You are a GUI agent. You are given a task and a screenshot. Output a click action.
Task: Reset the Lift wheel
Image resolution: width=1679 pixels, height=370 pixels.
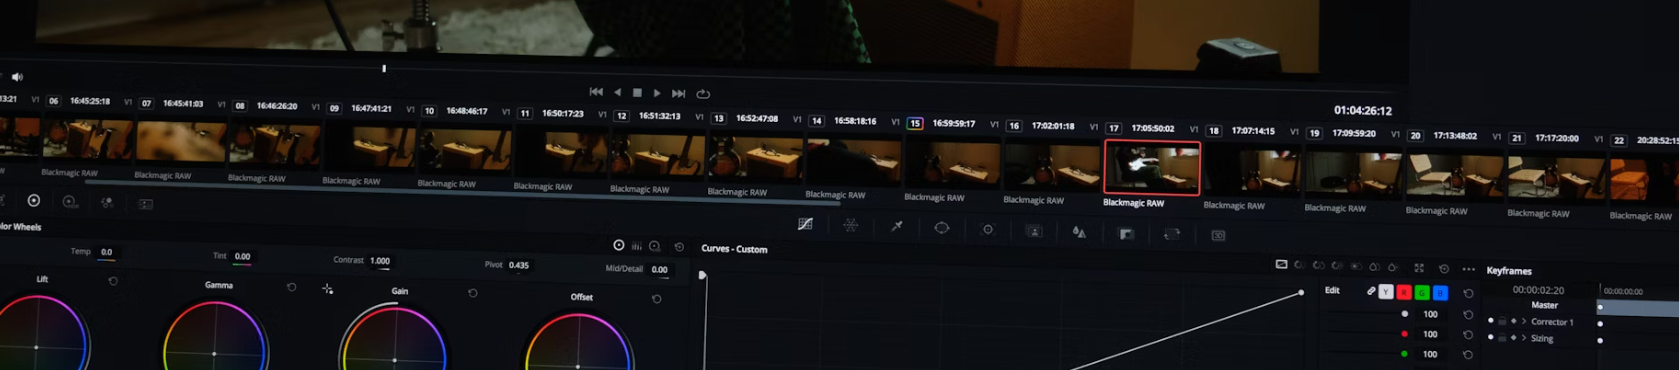tap(113, 281)
